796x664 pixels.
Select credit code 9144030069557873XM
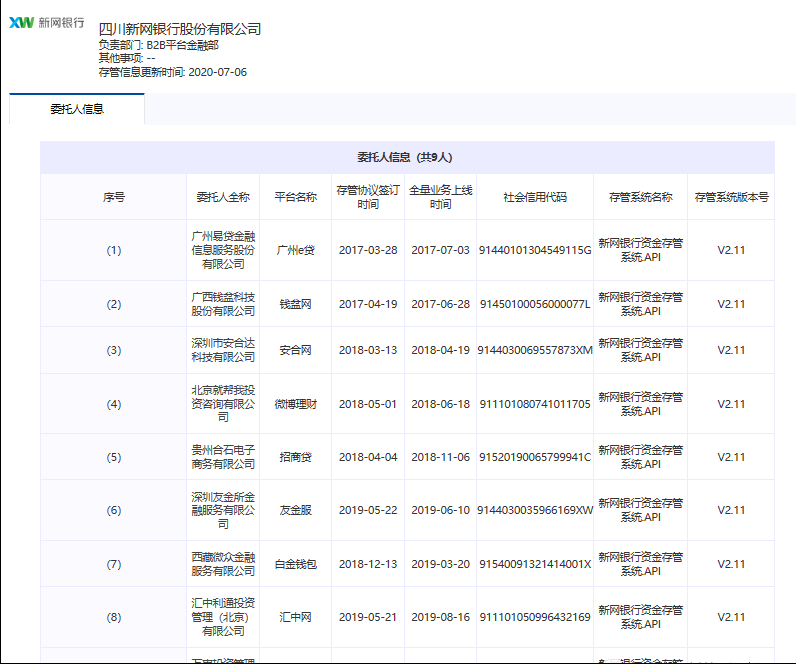coord(535,350)
